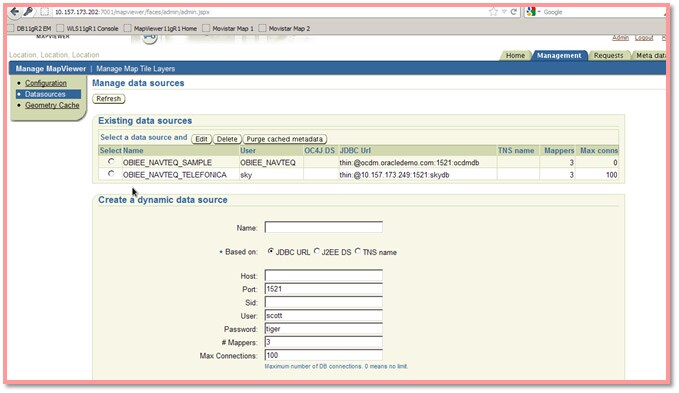
Task: Open the Geometry Cache sidebar link
Action: 52,105
